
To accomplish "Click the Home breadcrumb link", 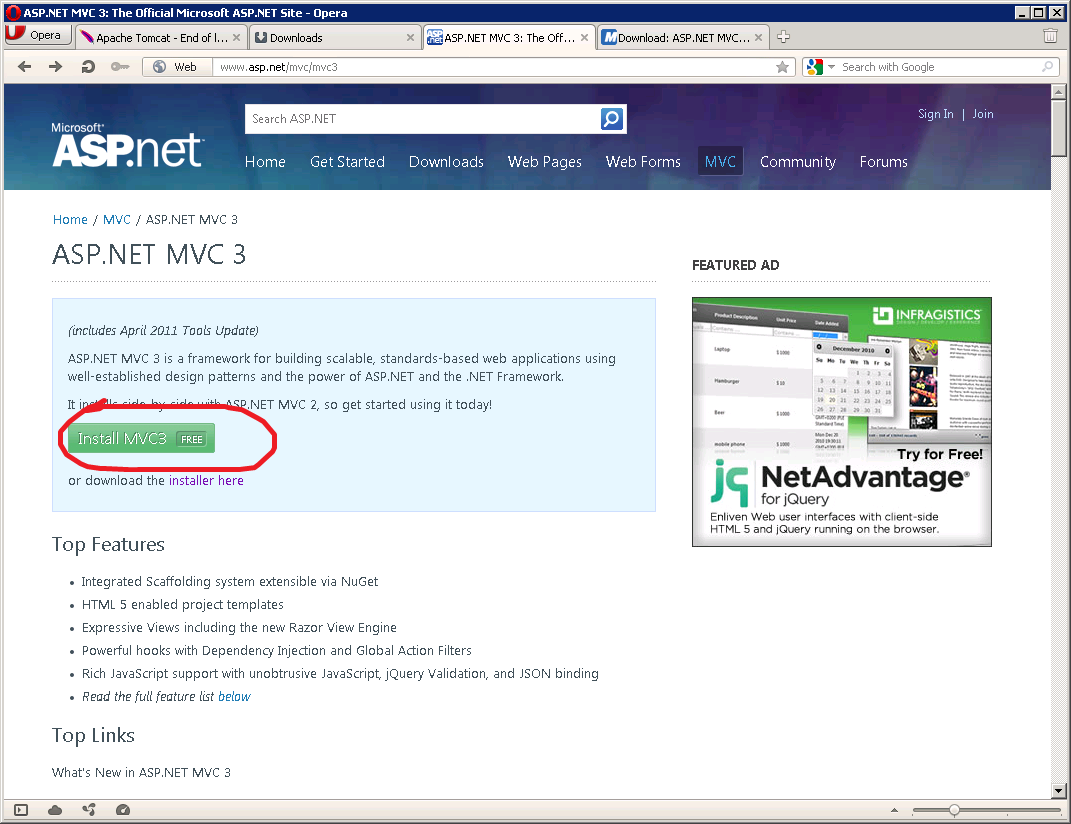I will click(x=70, y=219).
